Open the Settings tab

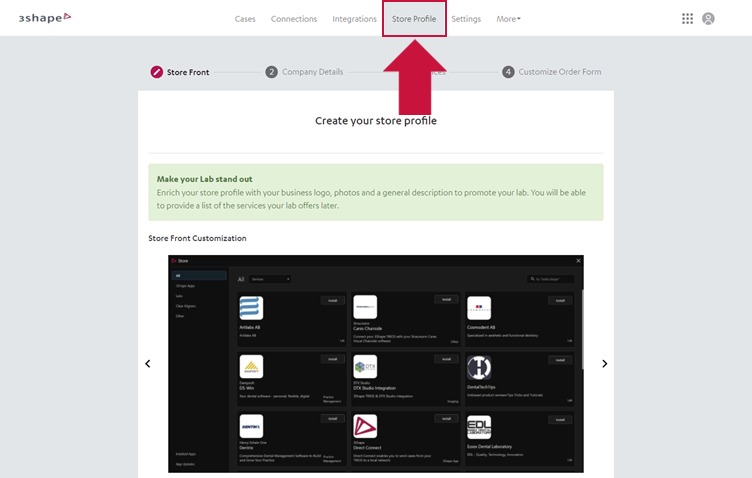[466, 19]
